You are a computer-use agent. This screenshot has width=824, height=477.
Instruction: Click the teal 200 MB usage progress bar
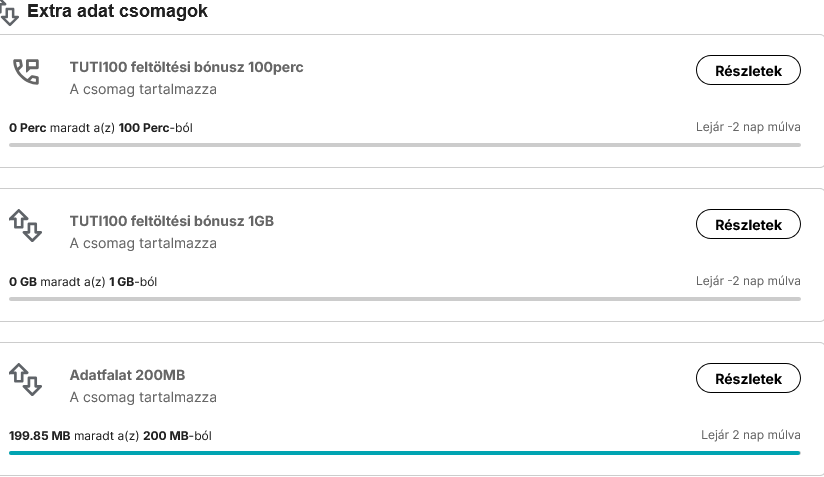pos(404,453)
